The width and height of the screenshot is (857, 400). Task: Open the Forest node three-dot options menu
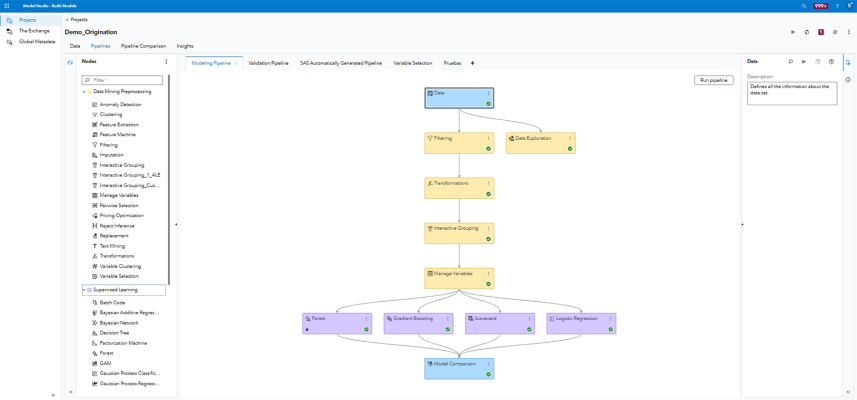366,319
